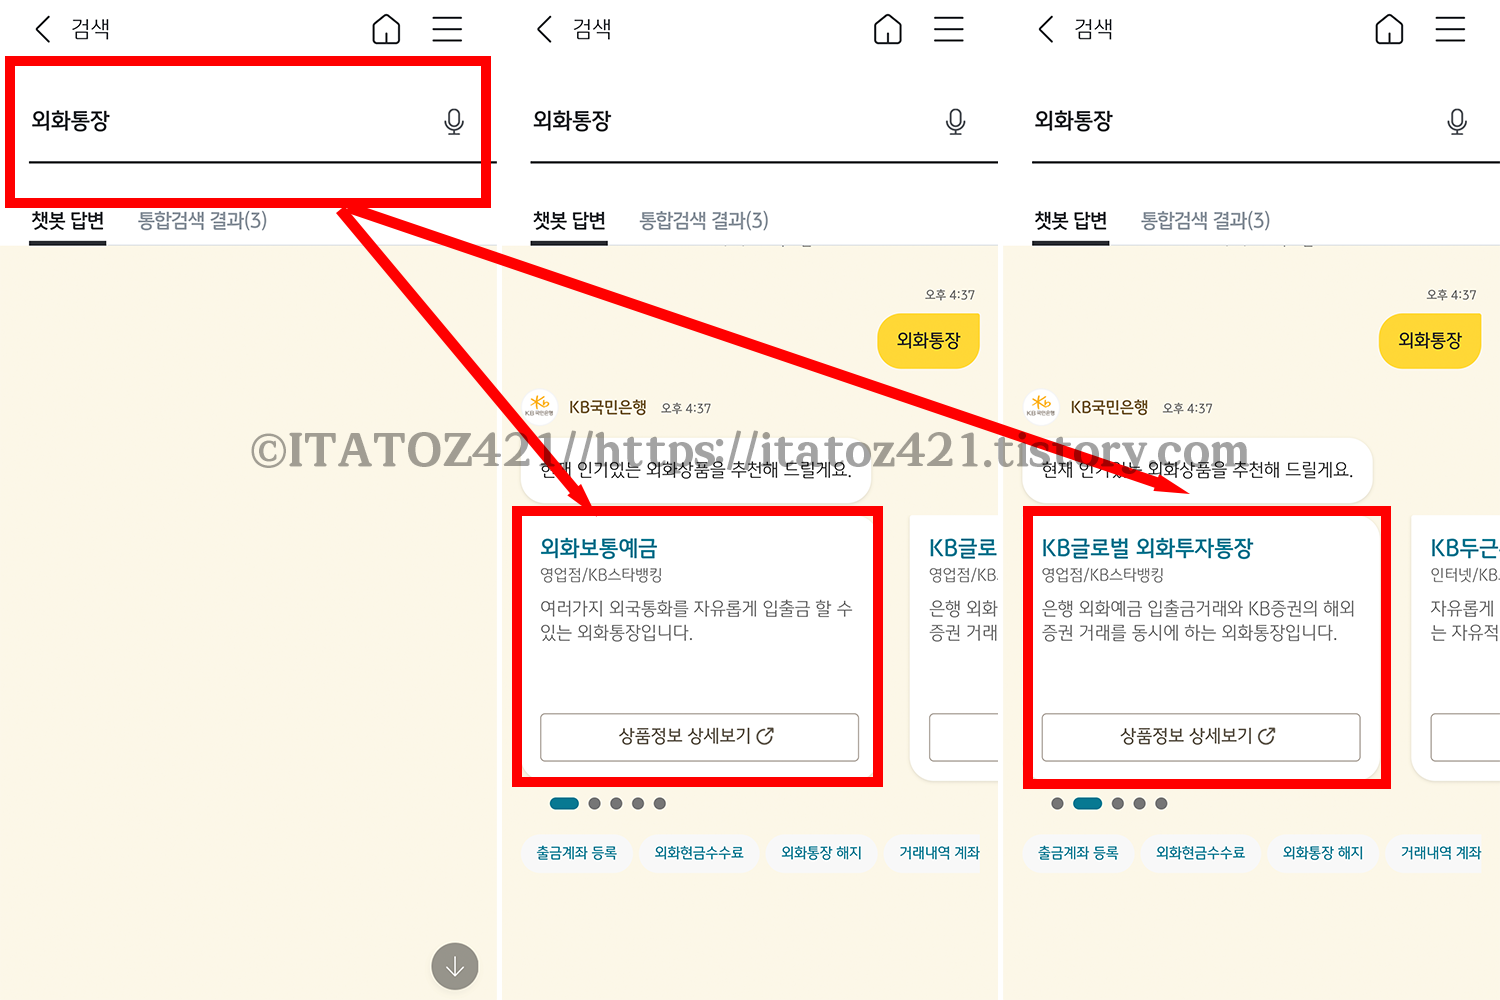Open home icon in the right screen
Image resolution: width=1500 pixels, height=1000 pixels.
coord(1389,29)
